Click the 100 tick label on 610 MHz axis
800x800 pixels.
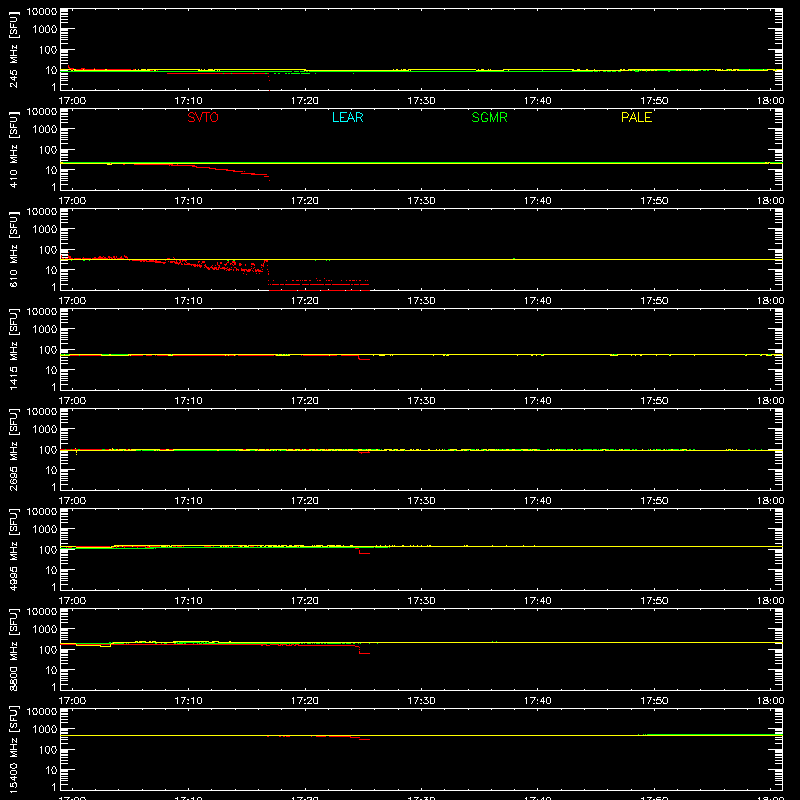pos(48,250)
